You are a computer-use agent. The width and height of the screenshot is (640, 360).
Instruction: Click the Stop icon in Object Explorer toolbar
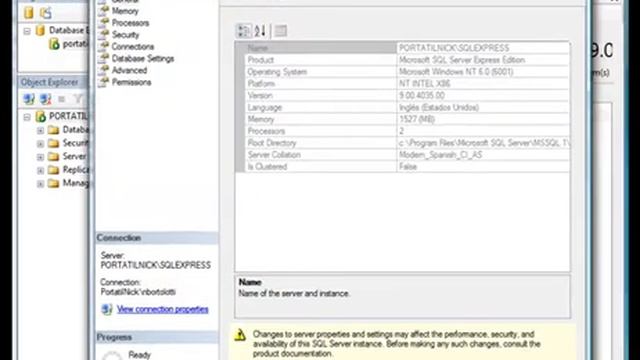[62, 99]
